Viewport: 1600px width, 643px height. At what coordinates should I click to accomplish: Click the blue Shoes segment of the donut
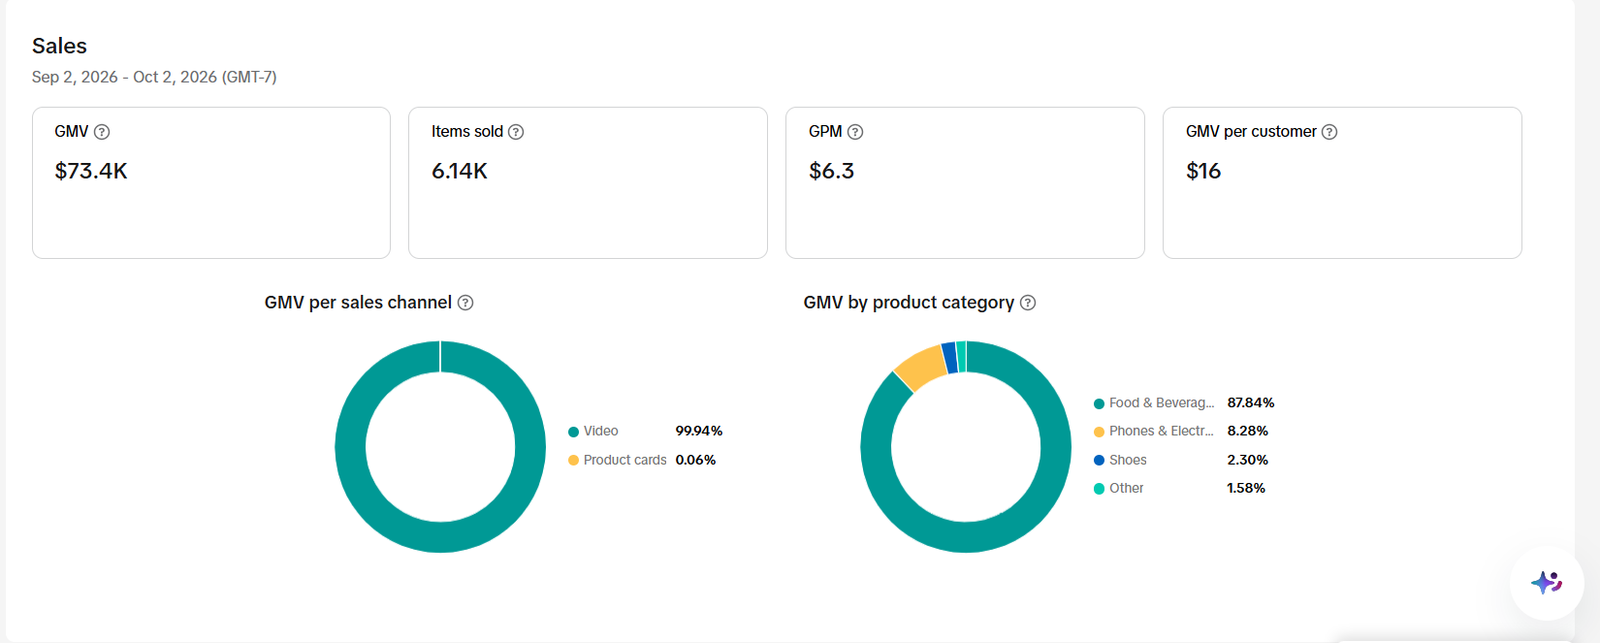tap(950, 358)
